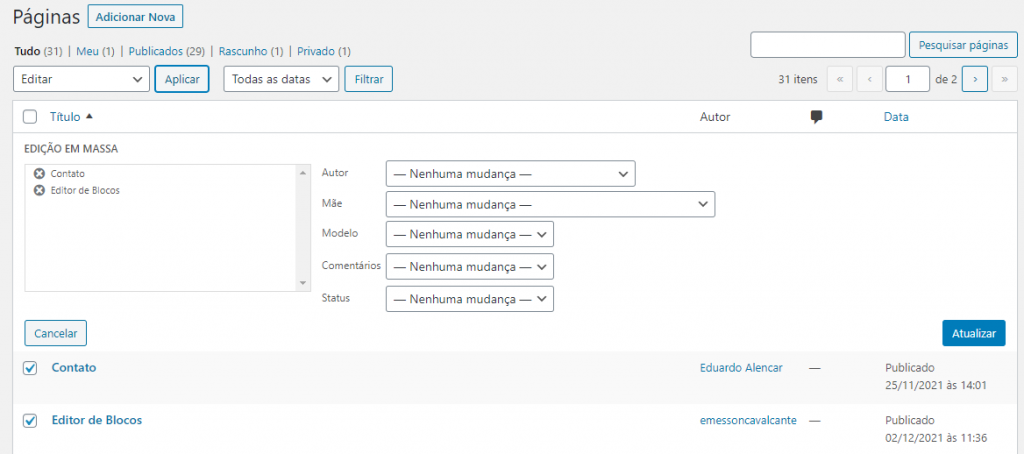Open the Status dropdown
The width and height of the screenshot is (1024, 454).
tap(470, 299)
